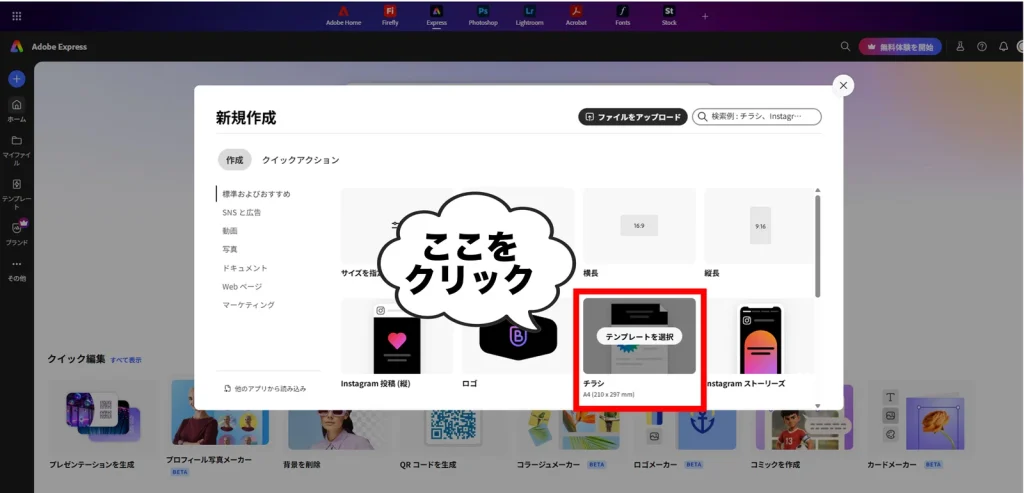Open Lightroom from the top app bar

click(x=529, y=16)
